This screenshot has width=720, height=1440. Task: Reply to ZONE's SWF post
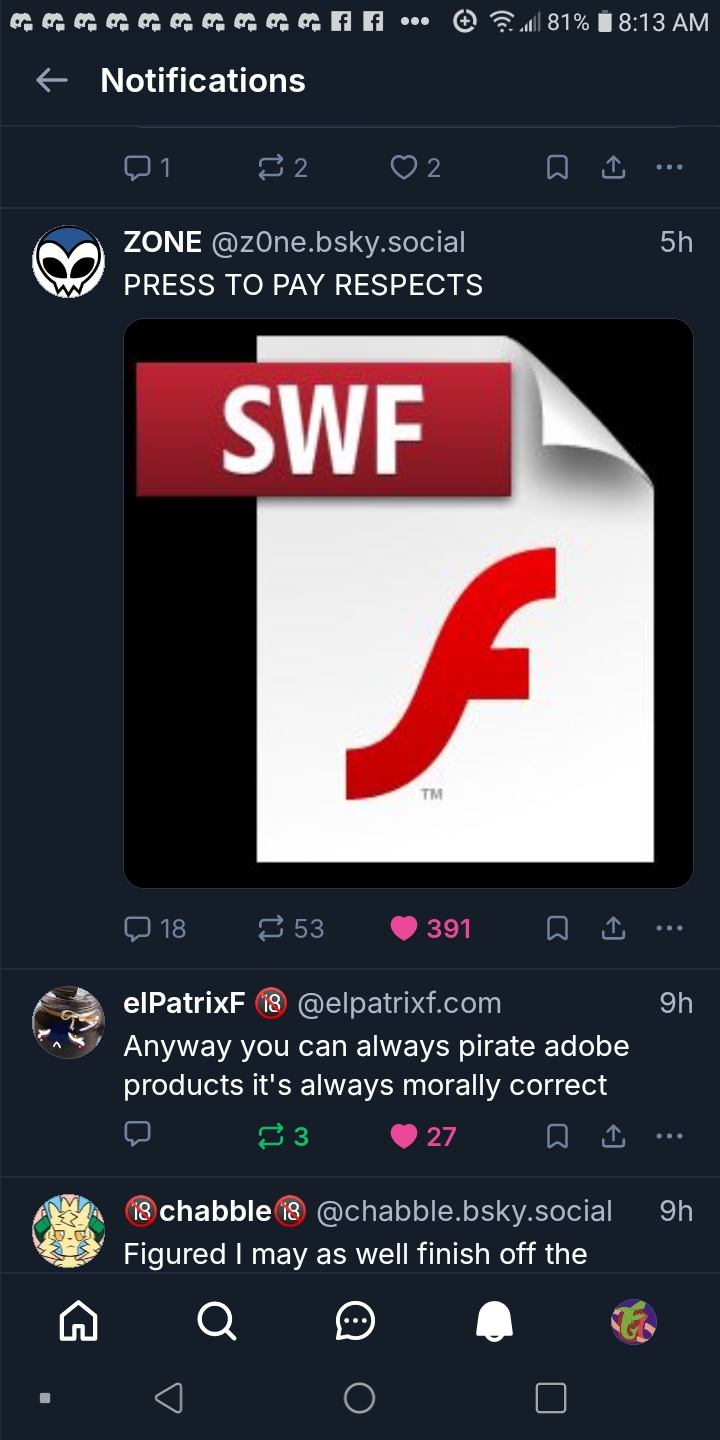138,929
